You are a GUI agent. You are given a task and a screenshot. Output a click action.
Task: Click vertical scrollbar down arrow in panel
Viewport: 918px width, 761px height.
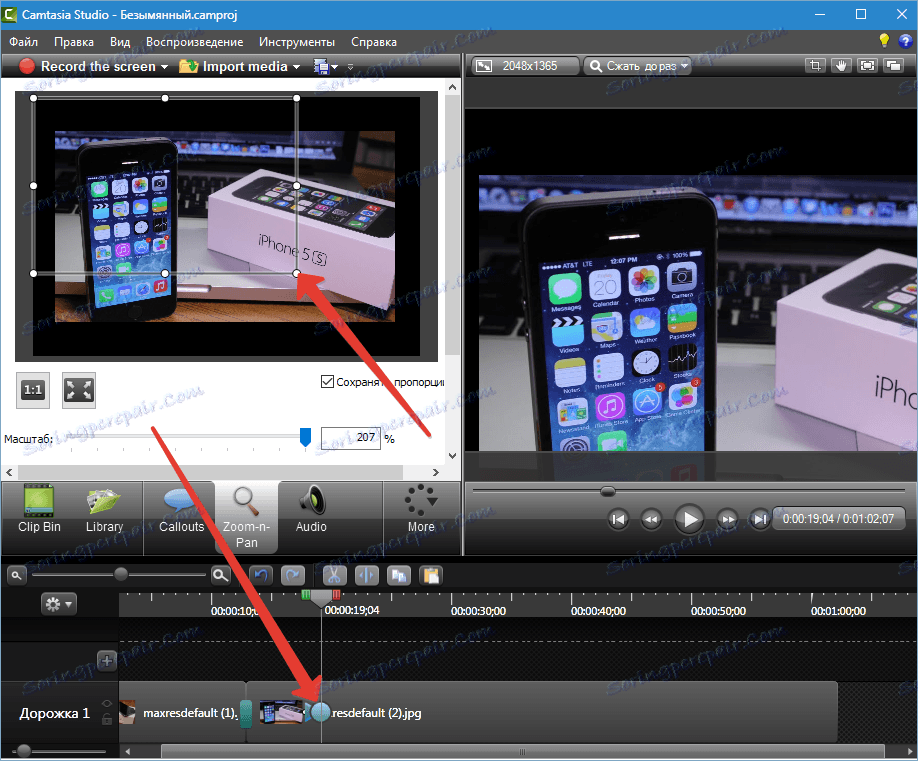(x=452, y=455)
